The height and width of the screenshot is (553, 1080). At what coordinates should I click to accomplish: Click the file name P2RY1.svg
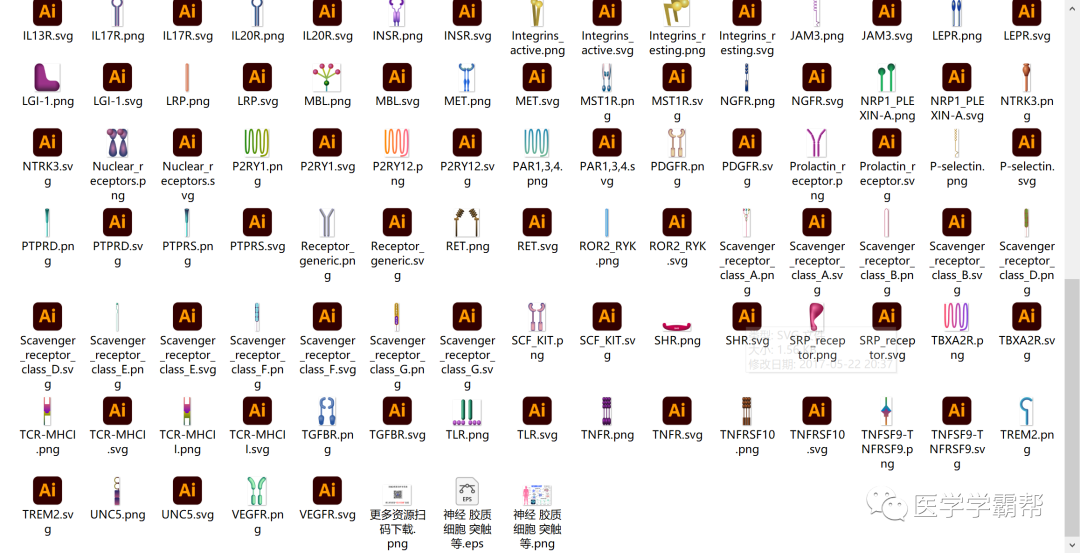(x=327, y=167)
